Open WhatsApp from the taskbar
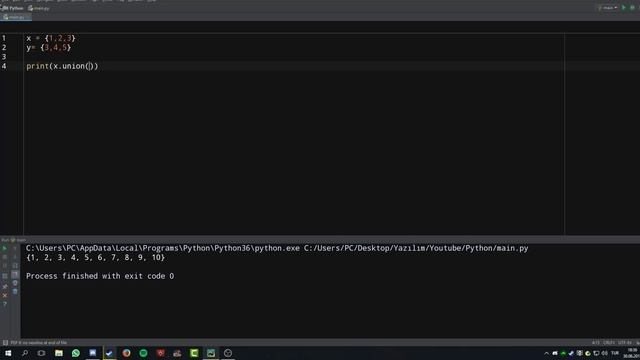 click(x=76, y=353)
